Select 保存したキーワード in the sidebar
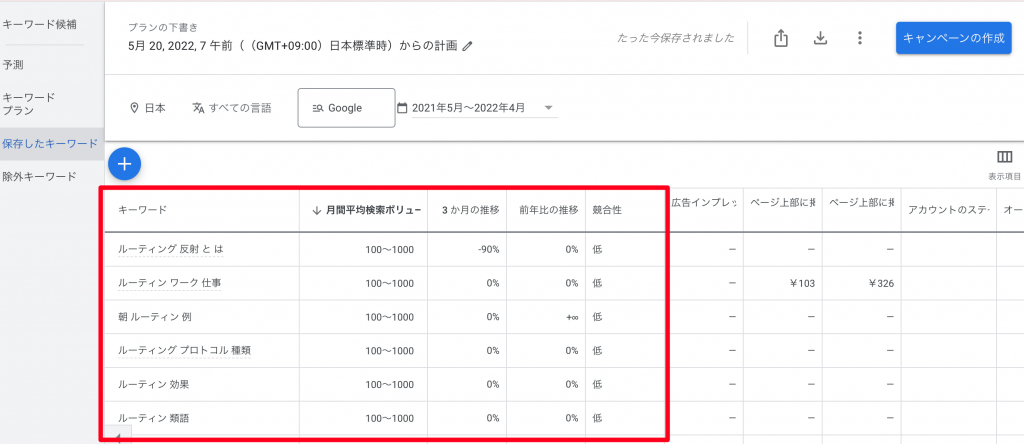This screenshot has width=1024, height=444. (x=50, y=144)
